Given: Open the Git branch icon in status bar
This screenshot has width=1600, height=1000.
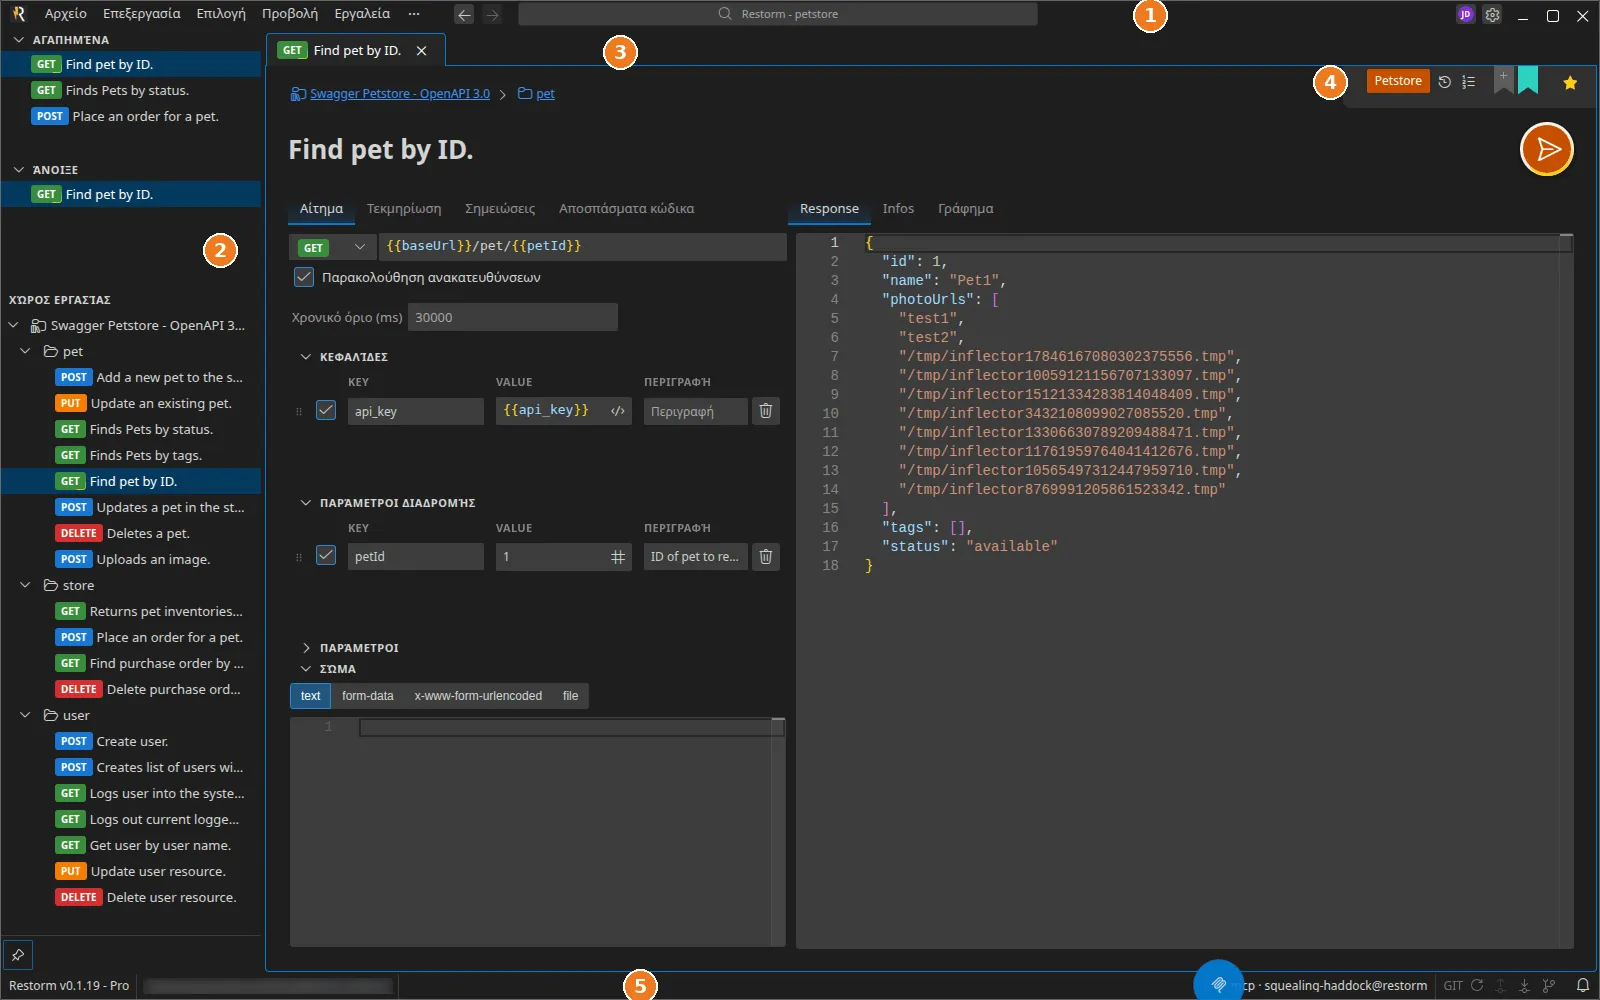Looking at the screenshot, I should [1549, 985].
